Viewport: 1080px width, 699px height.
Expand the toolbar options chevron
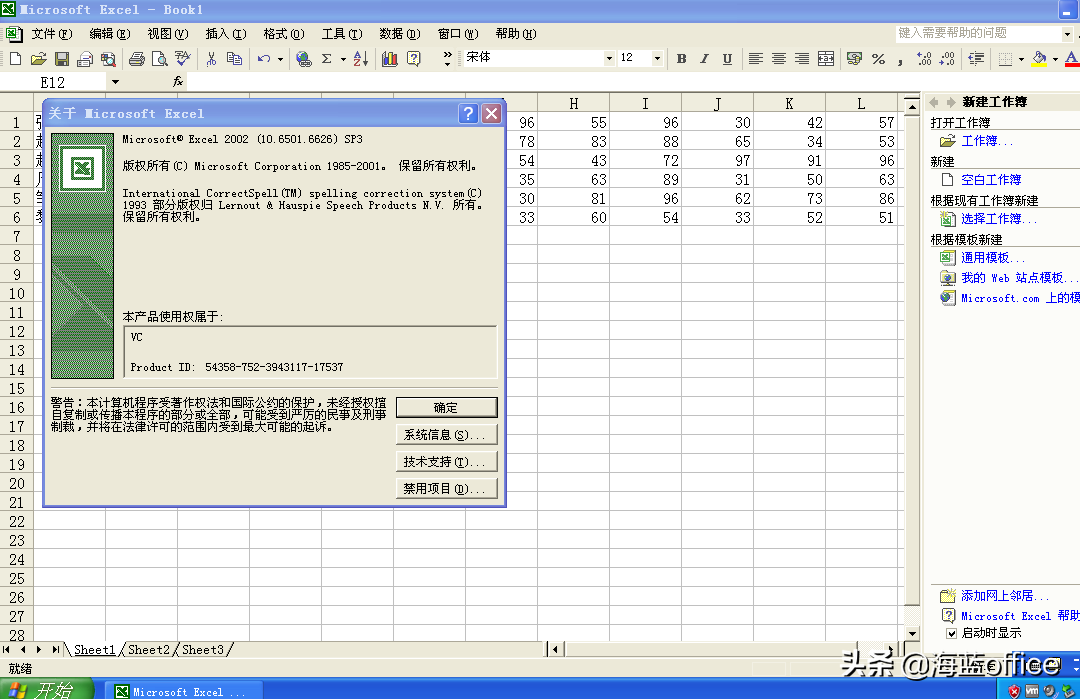click(x=448, y=59)
